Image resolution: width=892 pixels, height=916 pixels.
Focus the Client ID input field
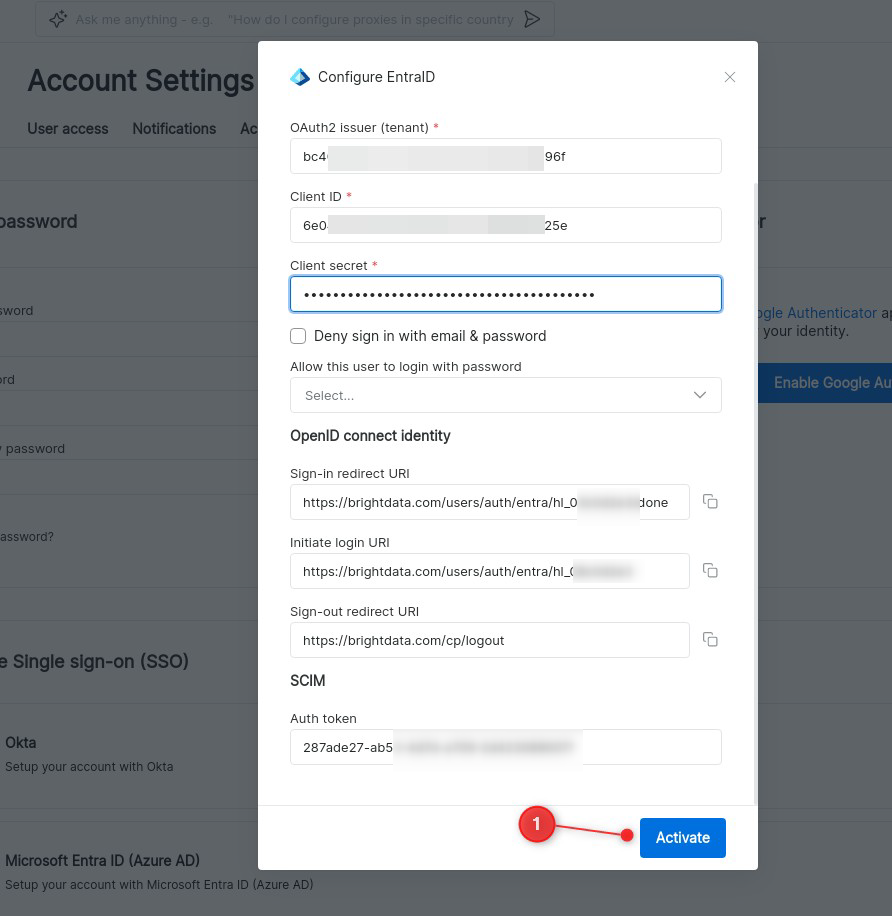click(x=506, y=225)
